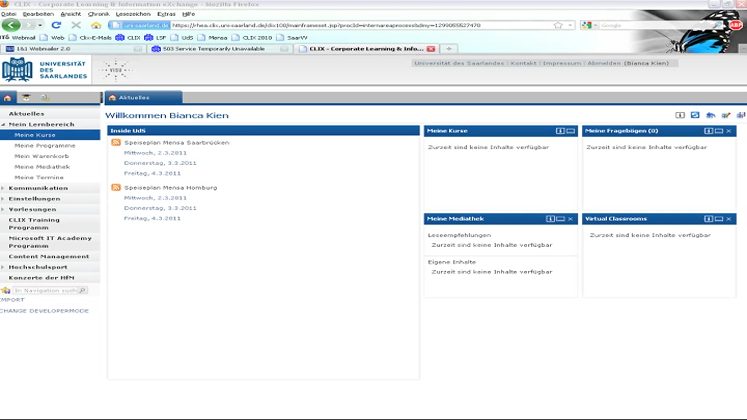Click the Firefox reload page icon
The image size is (747, 420).
click(58, 25)
